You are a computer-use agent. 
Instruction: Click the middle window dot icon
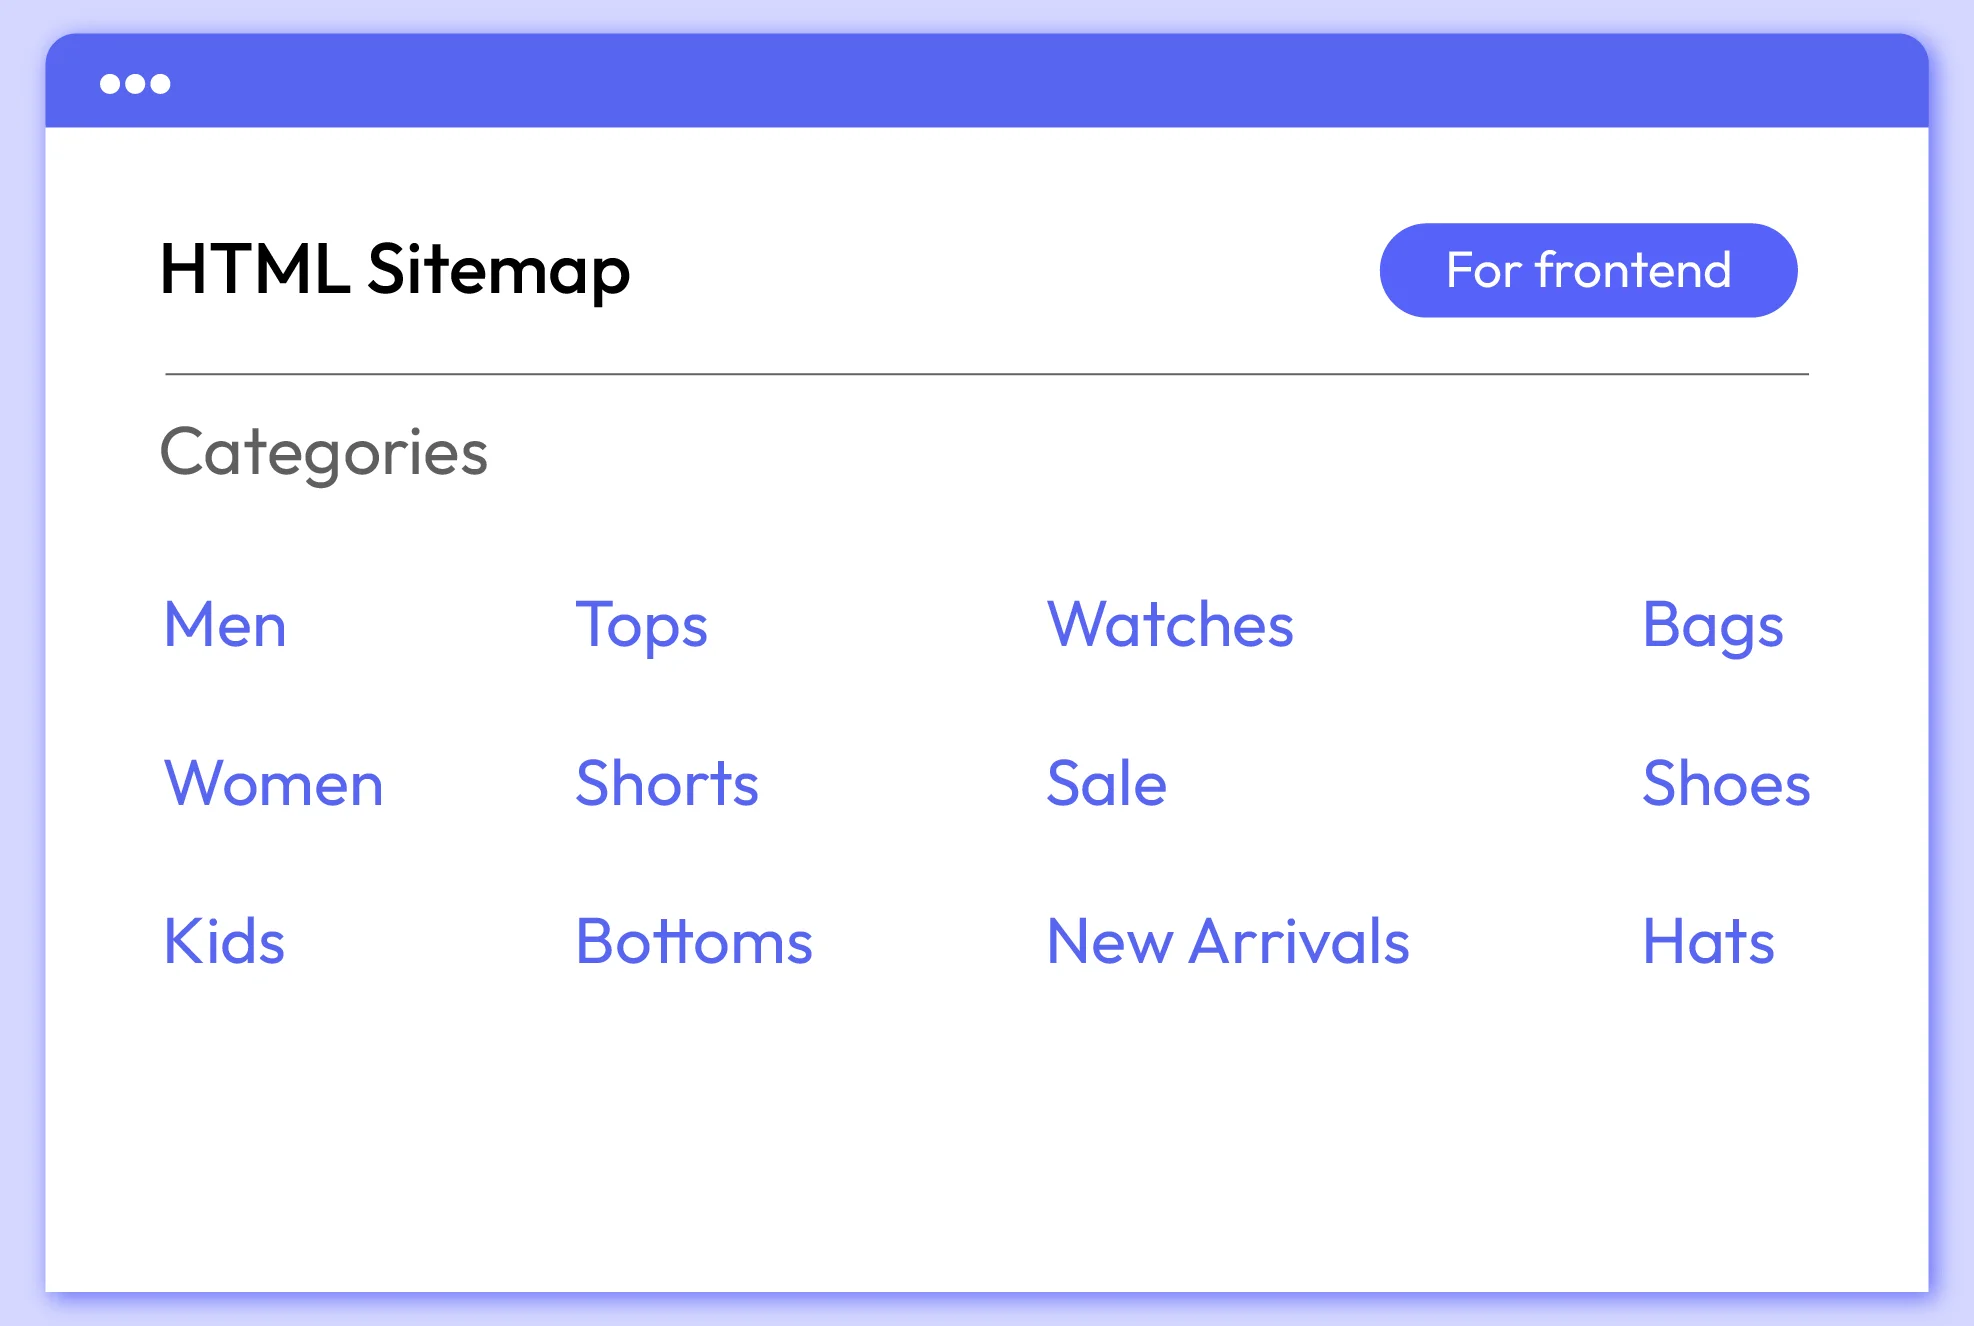pos(135,84)
